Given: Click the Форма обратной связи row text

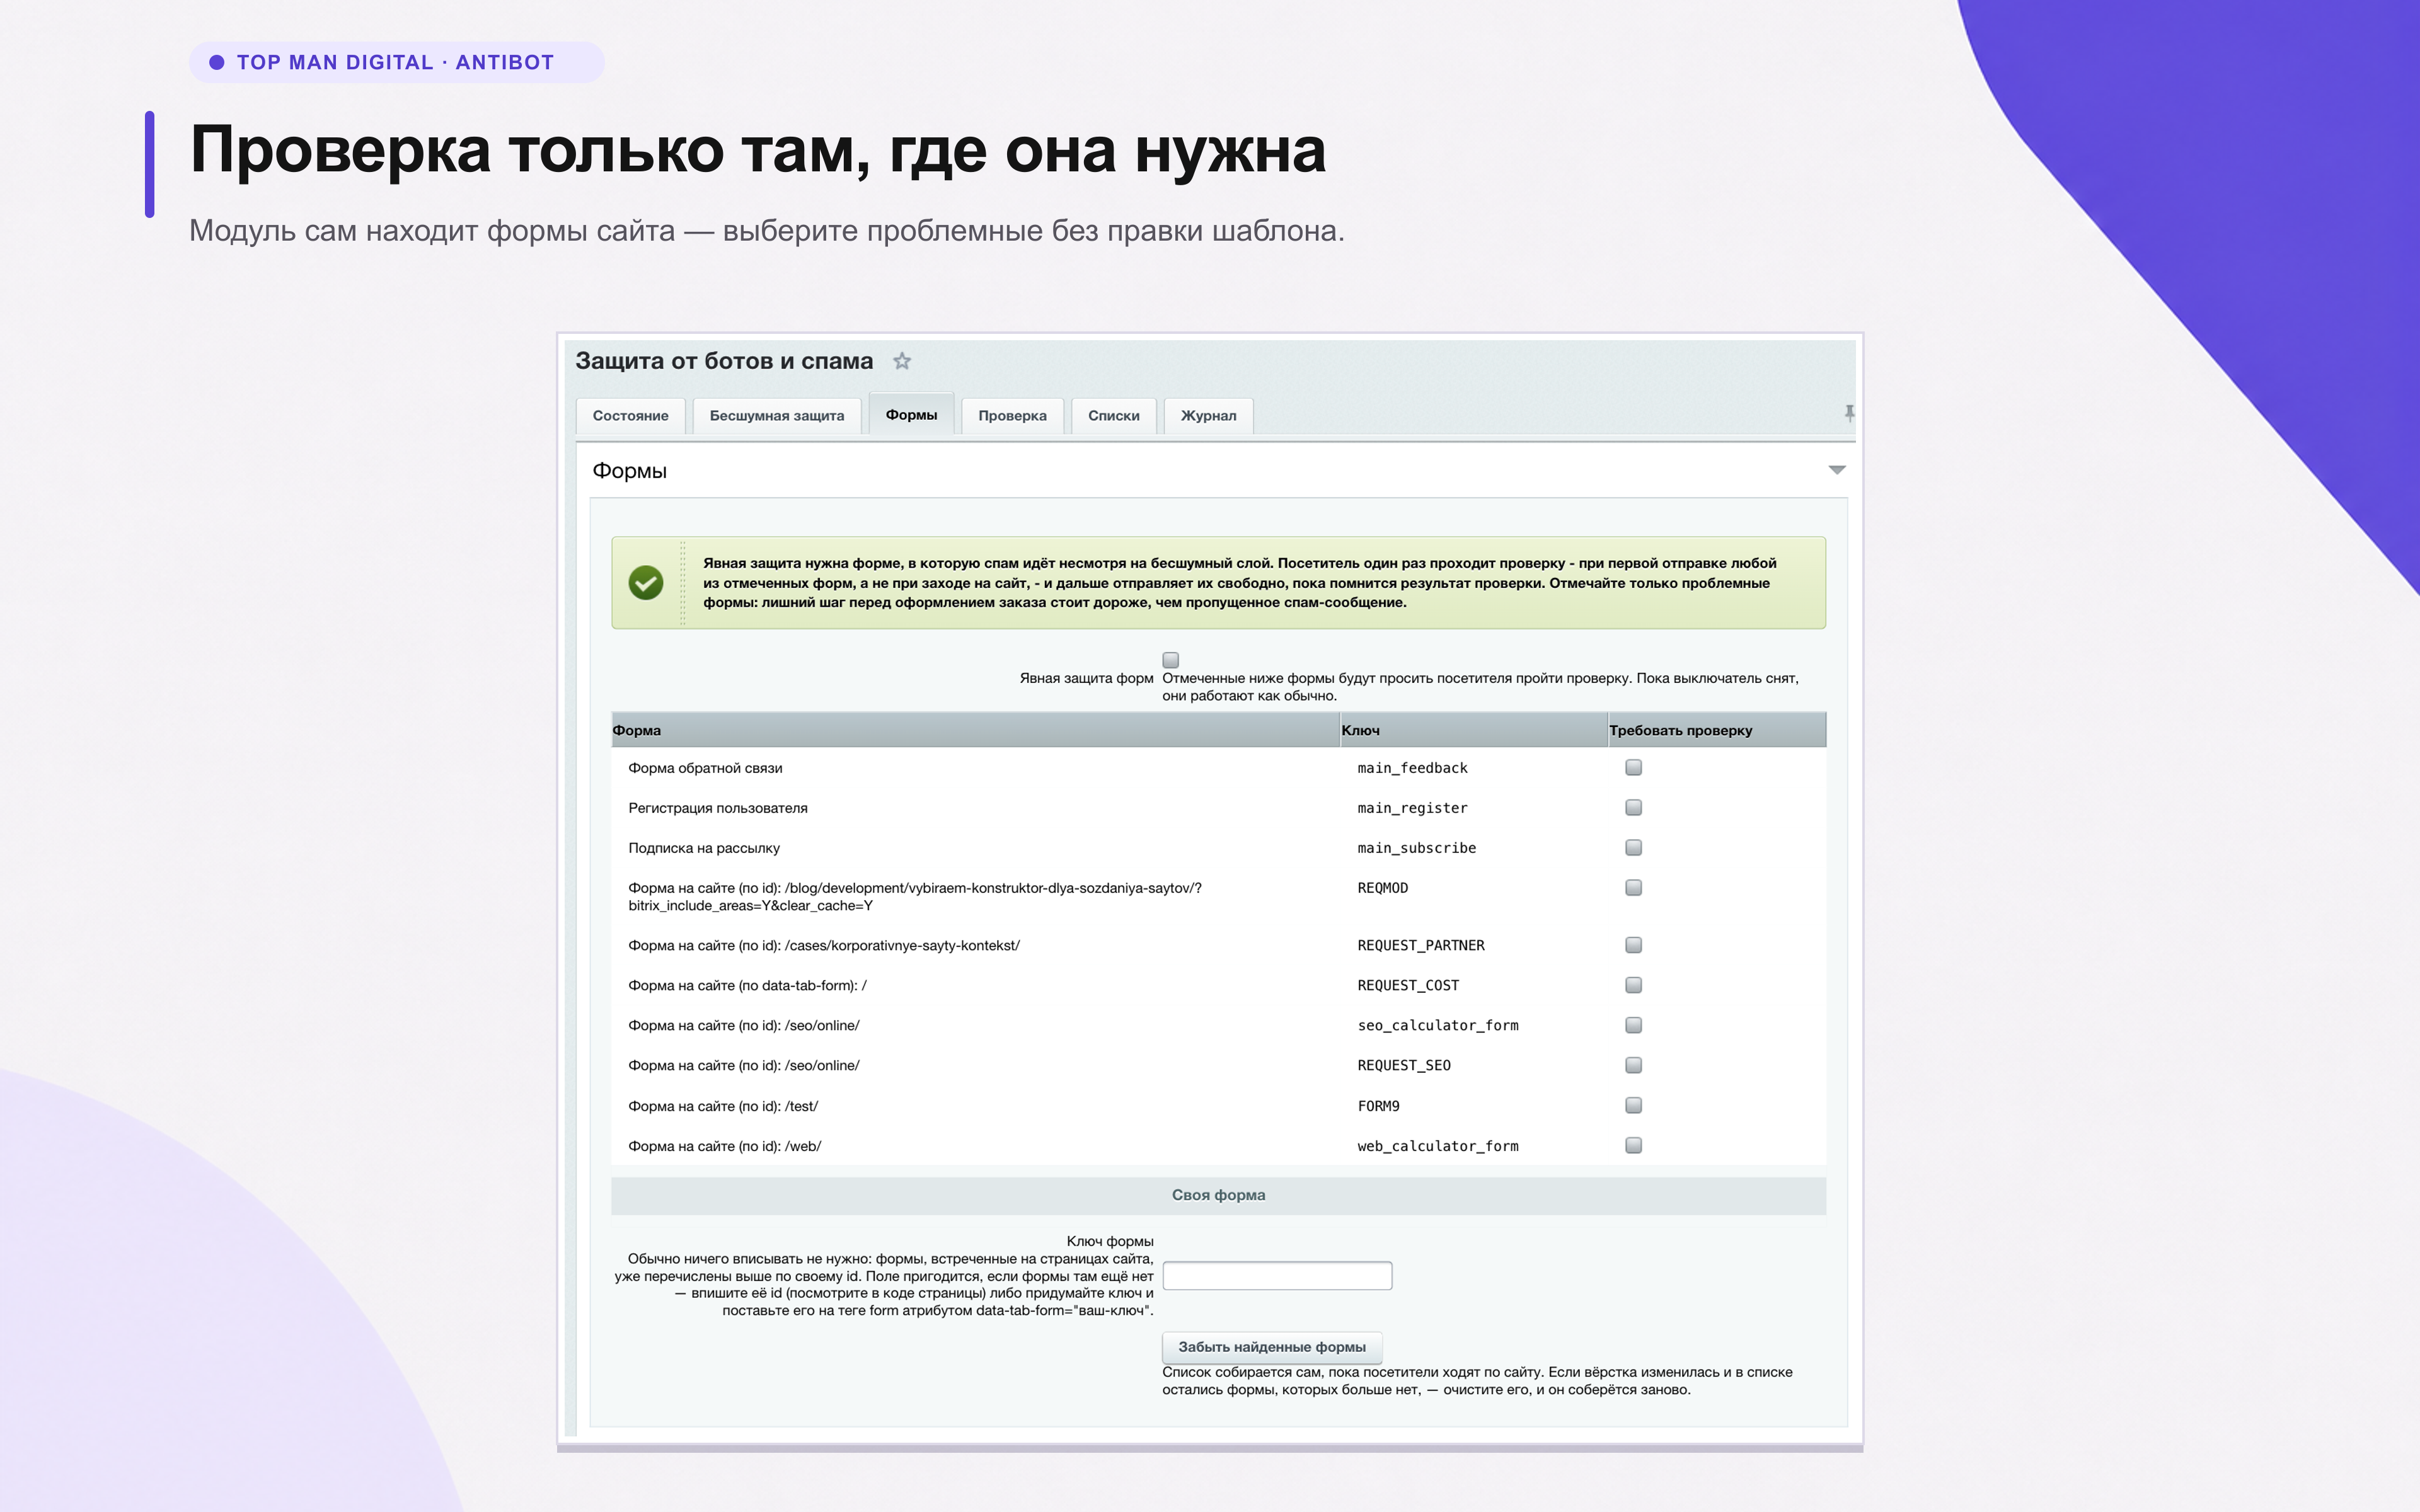Looking at the screenshot, I should point(705,768).
